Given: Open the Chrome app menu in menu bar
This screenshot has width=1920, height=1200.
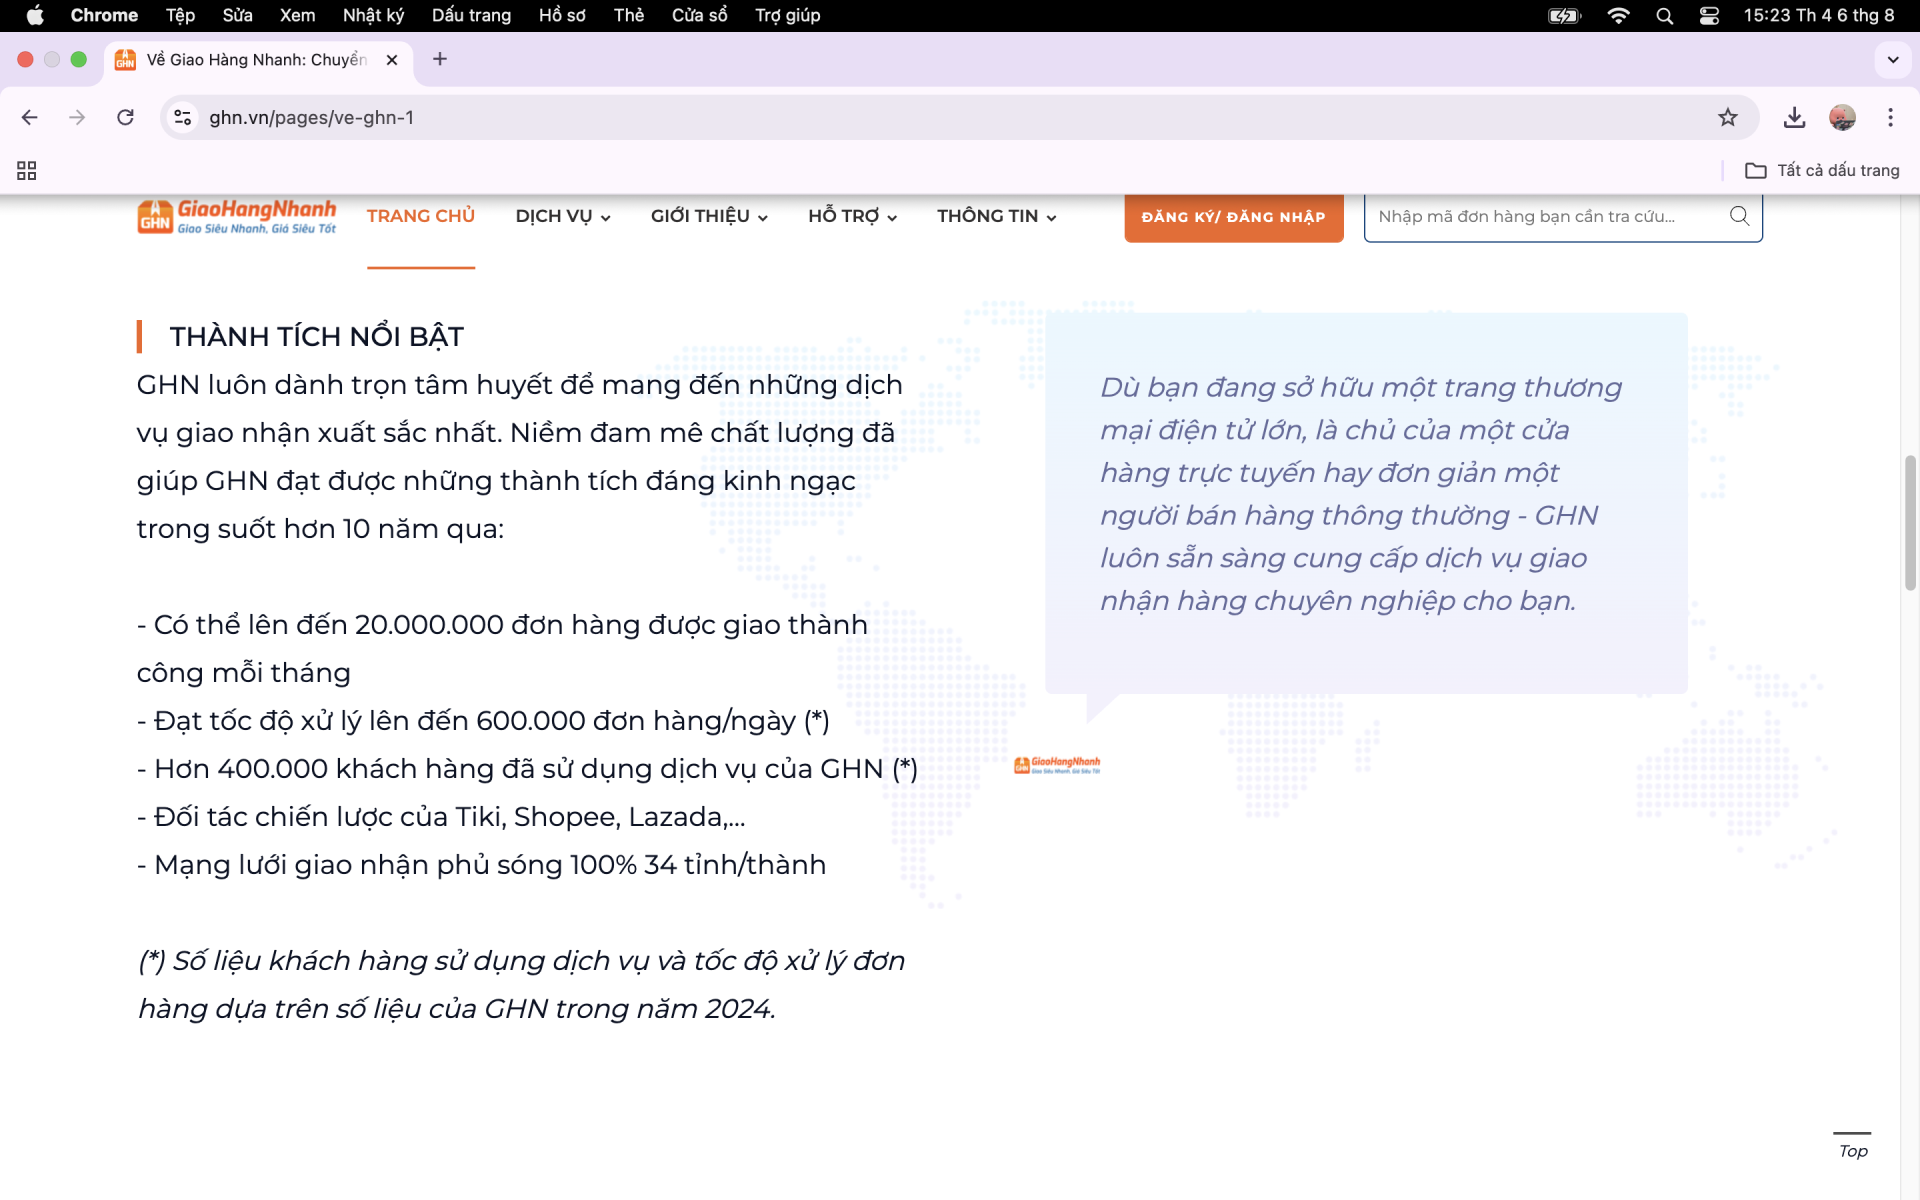Looking at the screenshot, I should tap(104, 15).
